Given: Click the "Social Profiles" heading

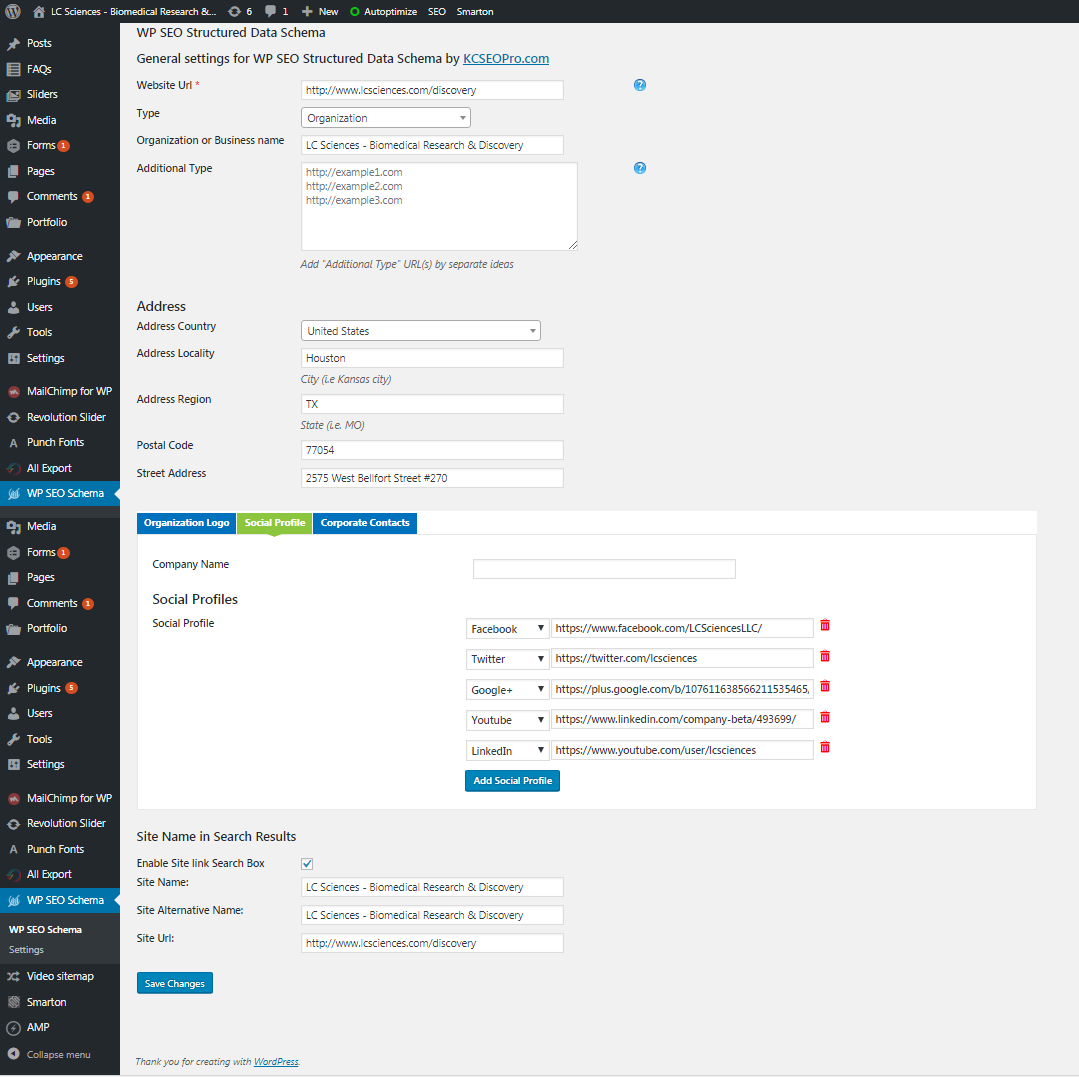Looking at the screenshot, I should (x=195, y=599).
